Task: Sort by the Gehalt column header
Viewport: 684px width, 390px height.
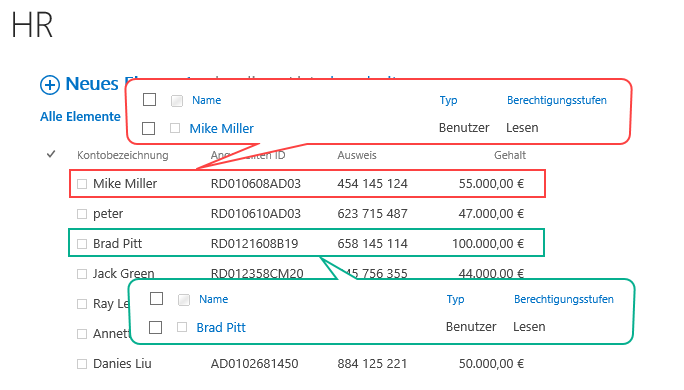Action: (510, 155)
